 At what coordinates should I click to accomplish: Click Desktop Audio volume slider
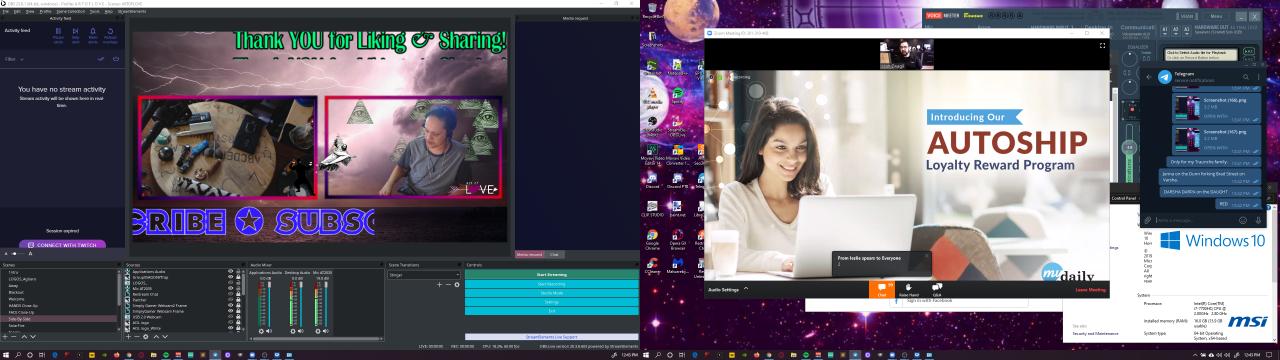coord(300,303)
